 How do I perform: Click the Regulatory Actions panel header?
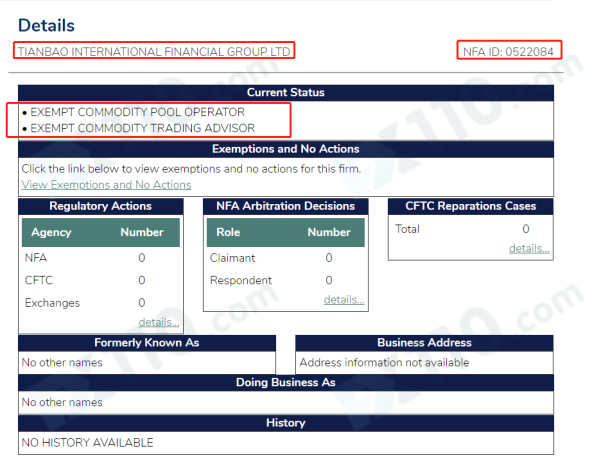pyautogui.click(x=100, y=206)
